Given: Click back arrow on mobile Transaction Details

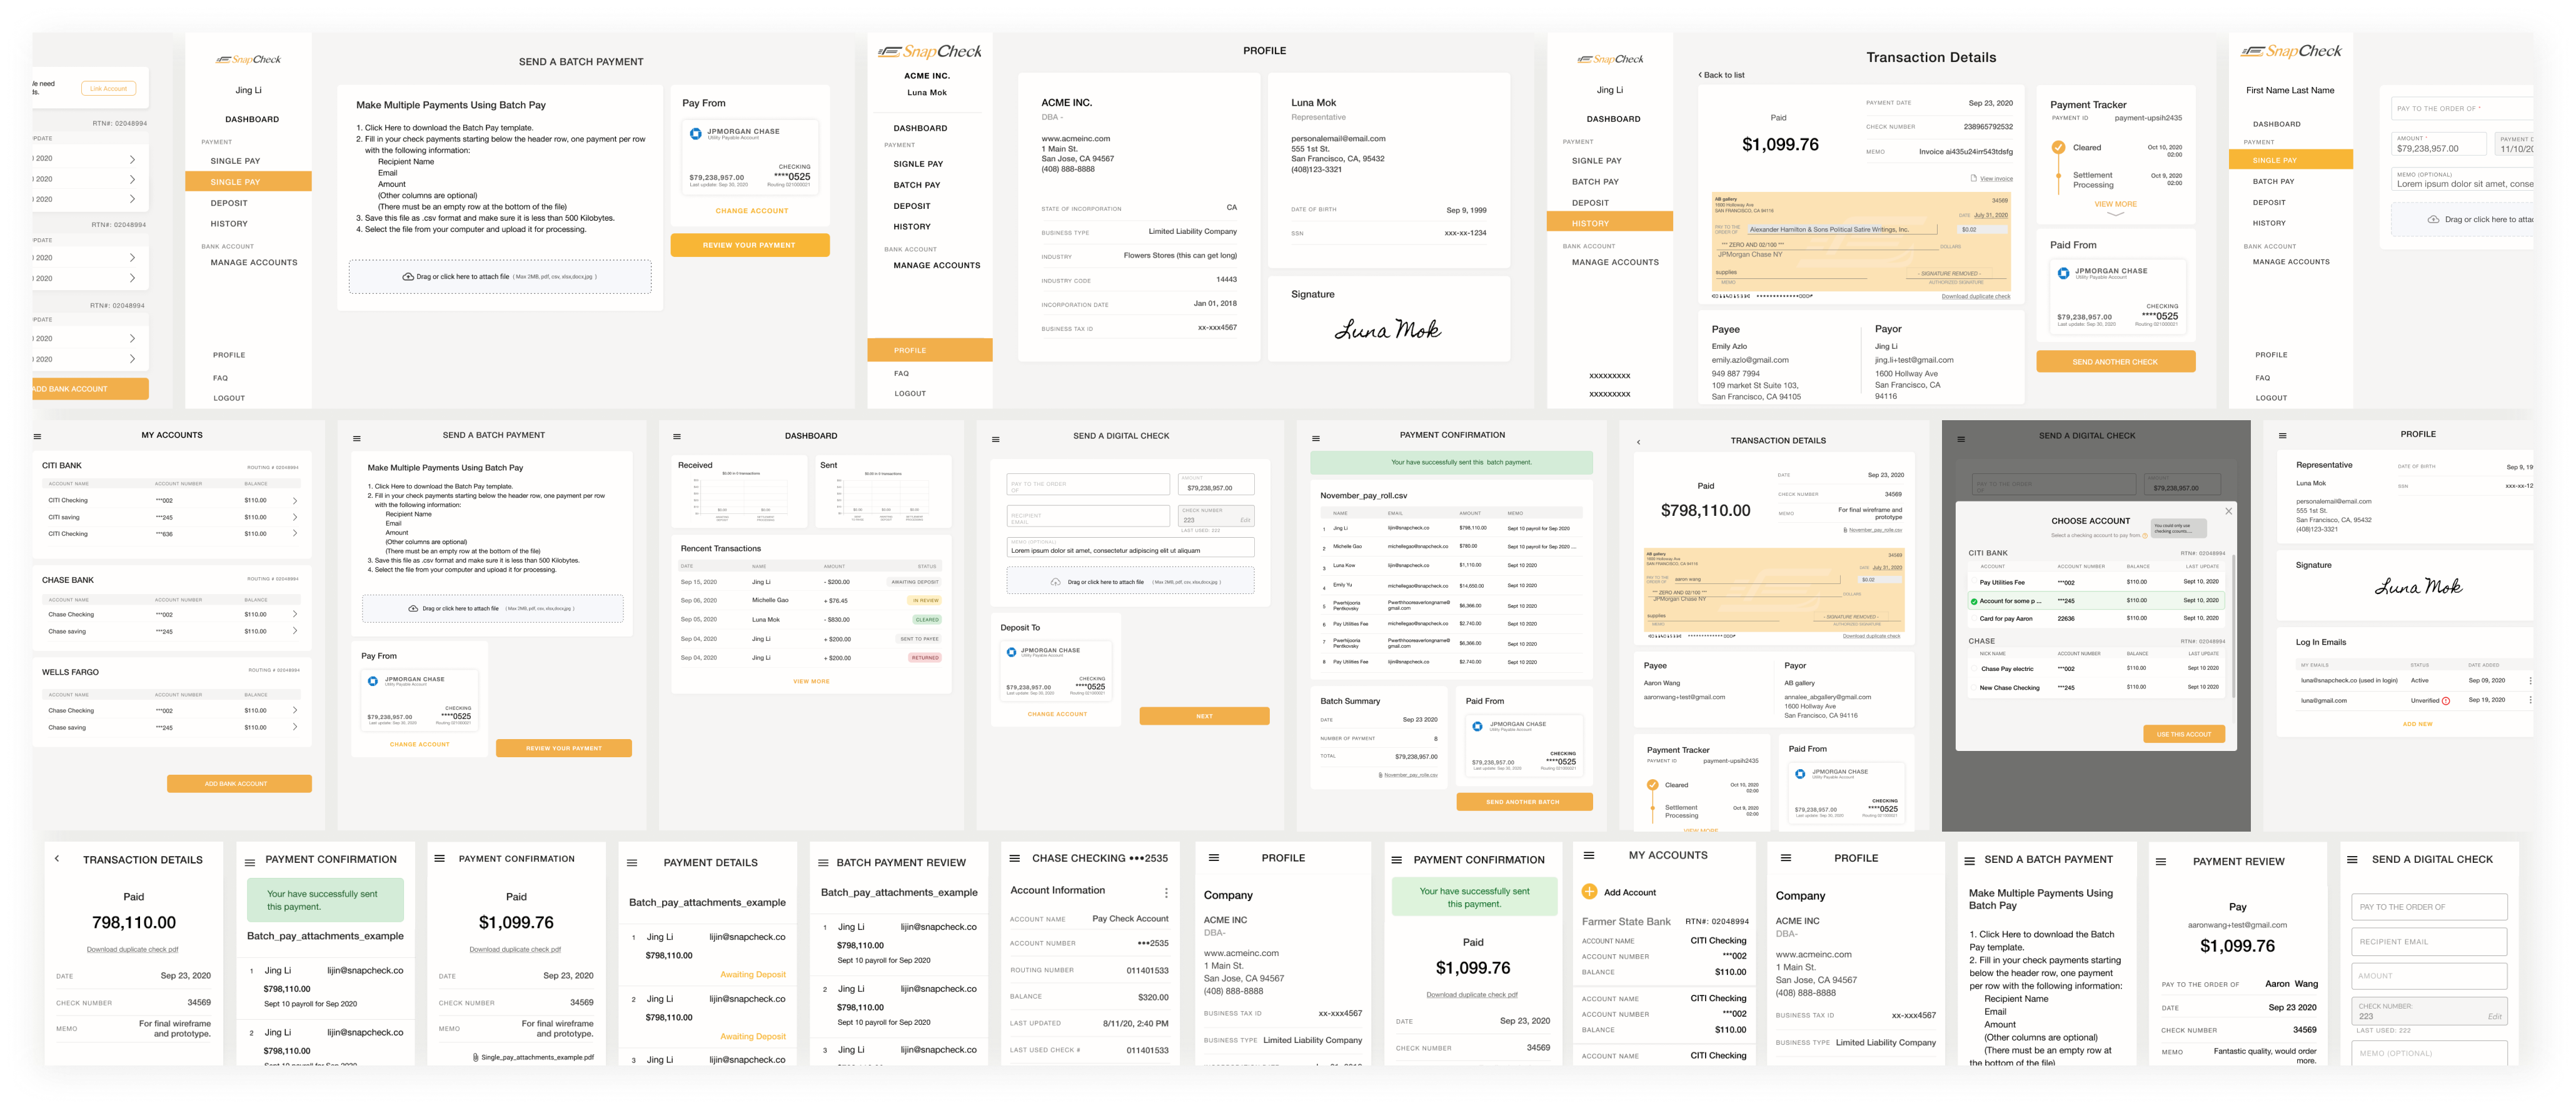Looking at the screenshot, I should click(57, 859).
